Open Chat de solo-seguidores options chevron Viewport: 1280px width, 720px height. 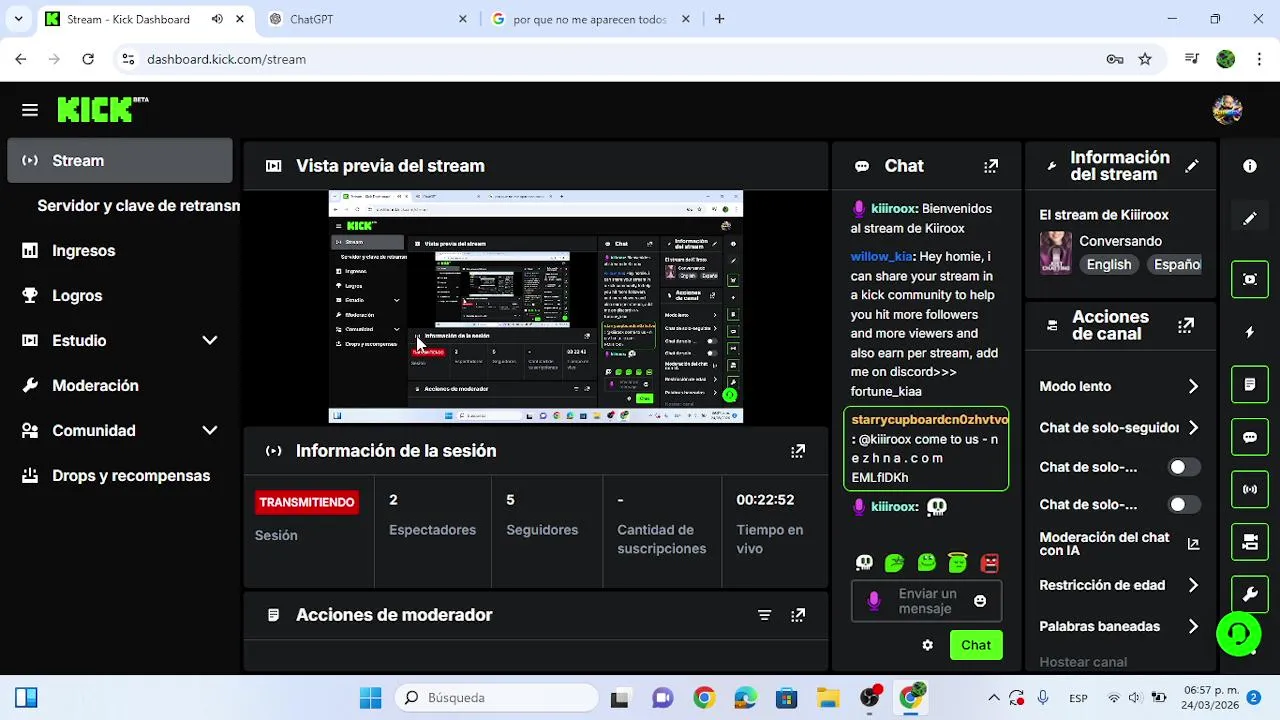coord(1193,428)
